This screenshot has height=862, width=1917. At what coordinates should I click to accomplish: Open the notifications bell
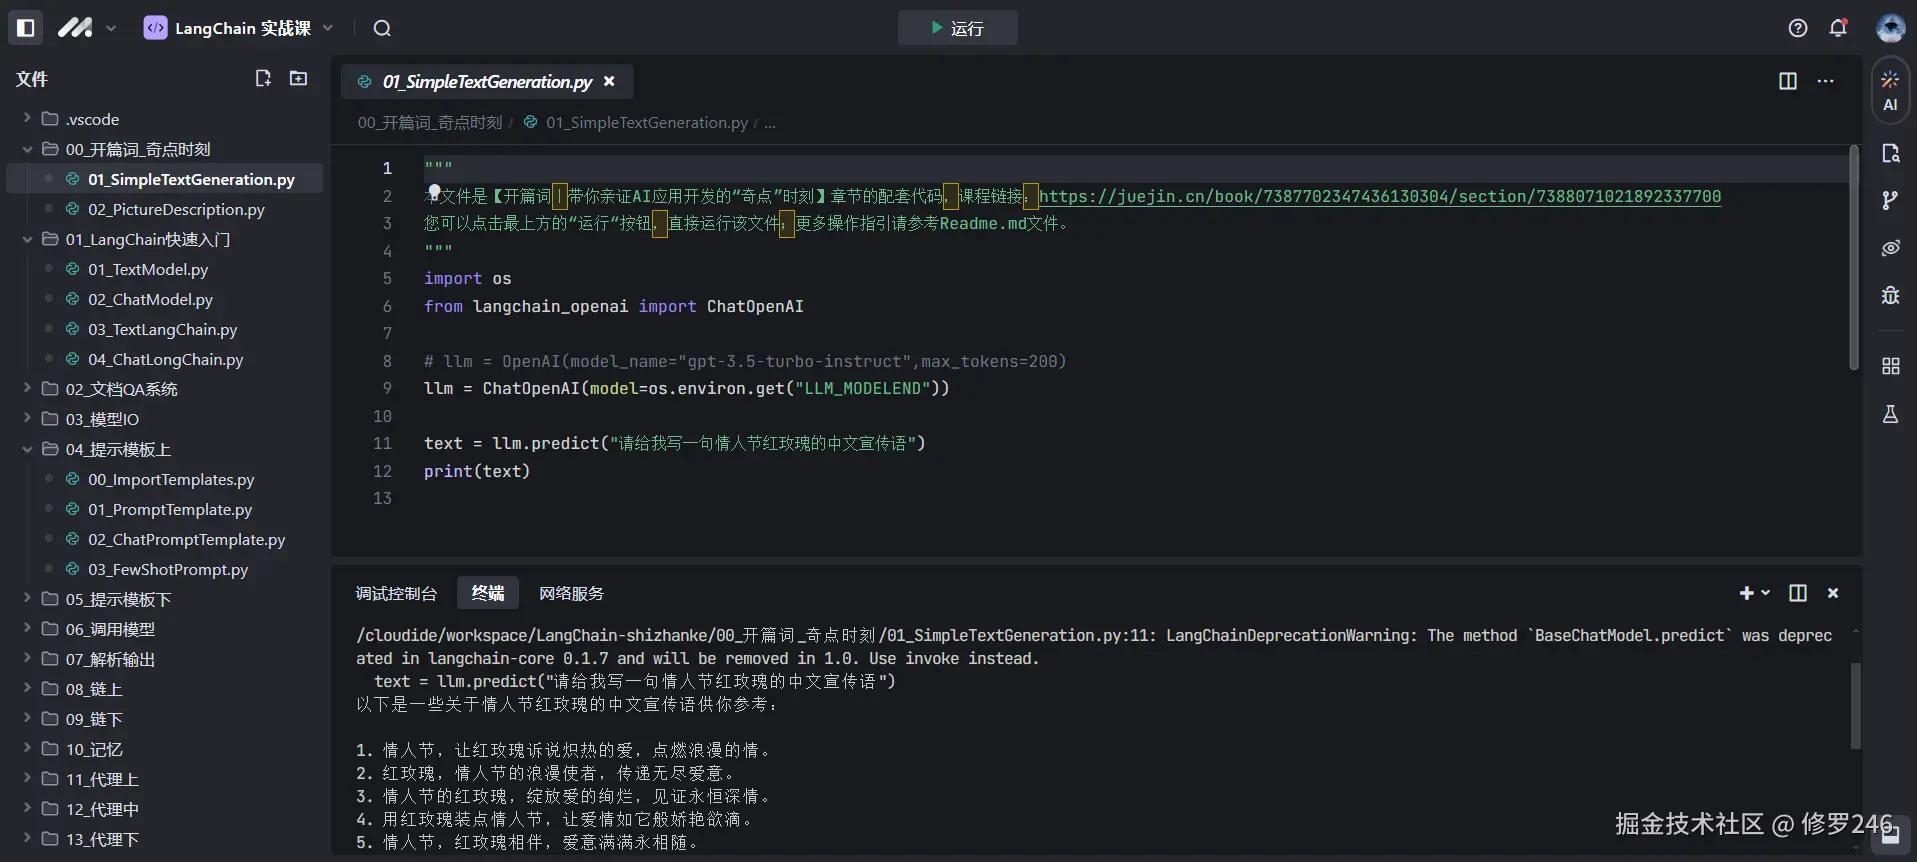tap(1837, 28)
